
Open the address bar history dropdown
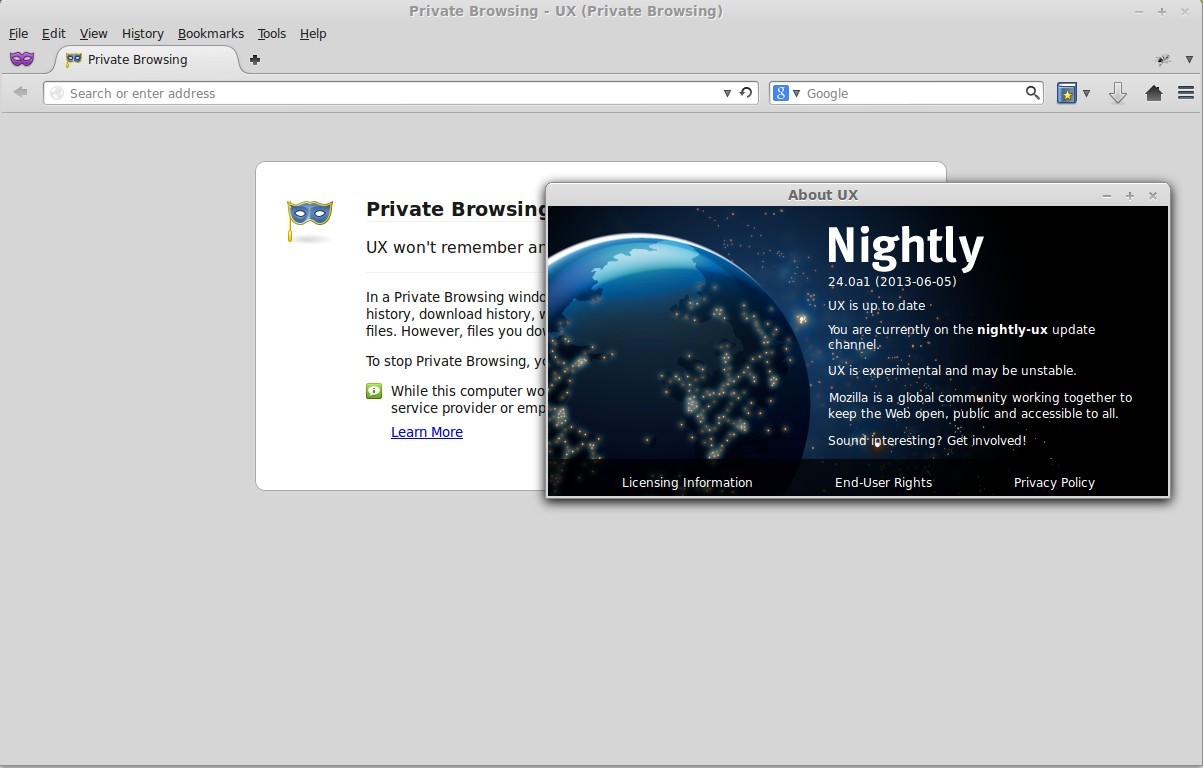pos(727,93)
